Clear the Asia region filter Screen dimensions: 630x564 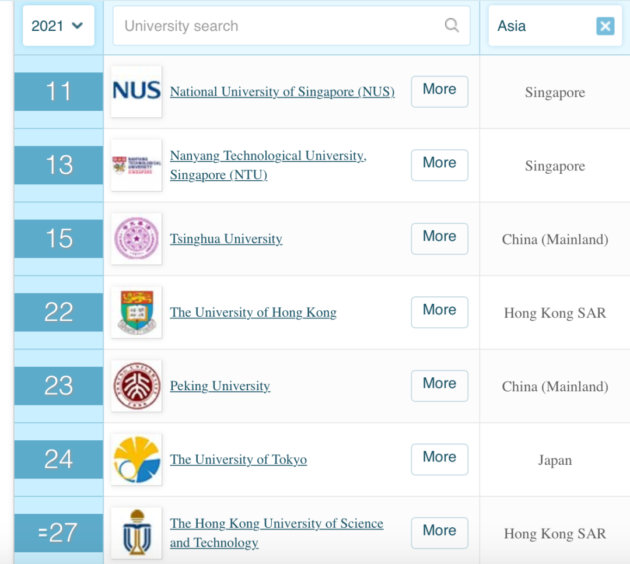605,26
